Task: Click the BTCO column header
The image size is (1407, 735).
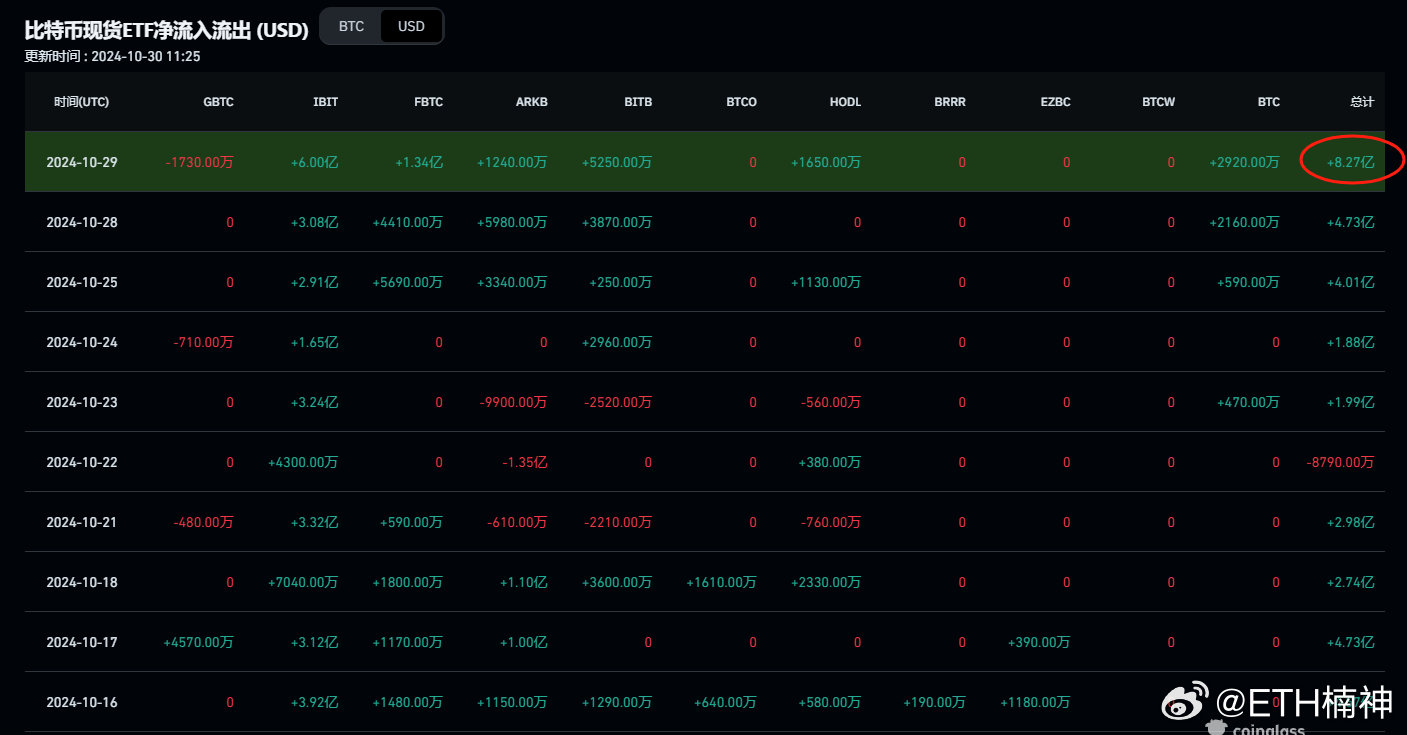Action: pos(742,102)
